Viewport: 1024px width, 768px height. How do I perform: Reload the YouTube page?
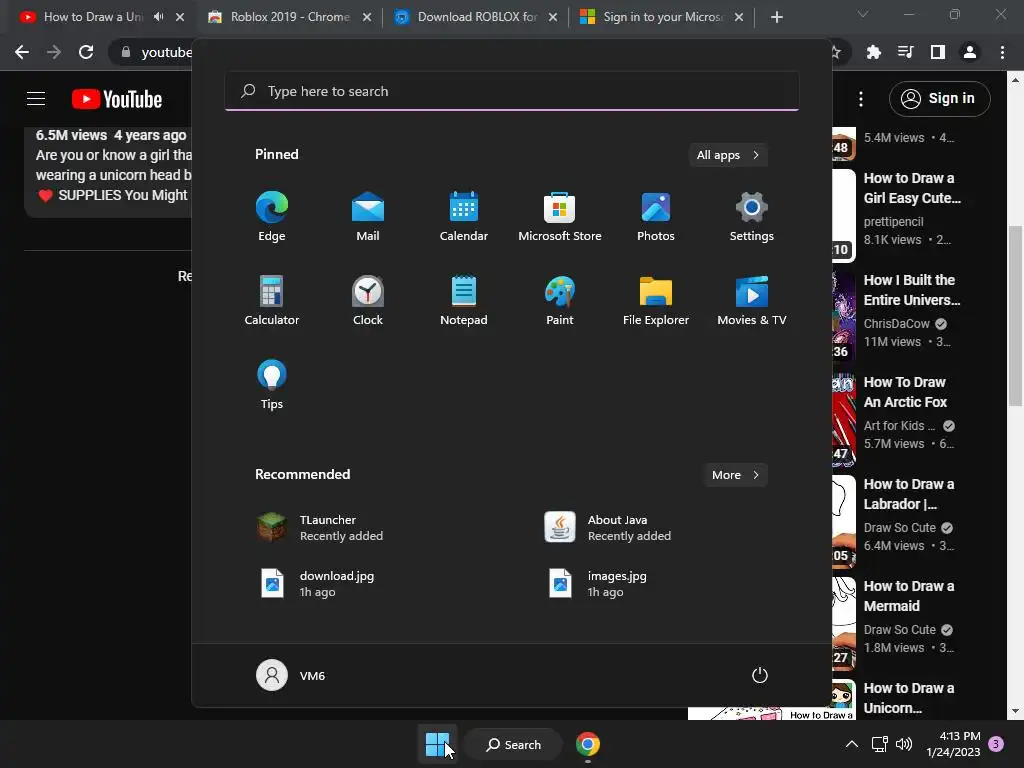click(x=86, y=52)
